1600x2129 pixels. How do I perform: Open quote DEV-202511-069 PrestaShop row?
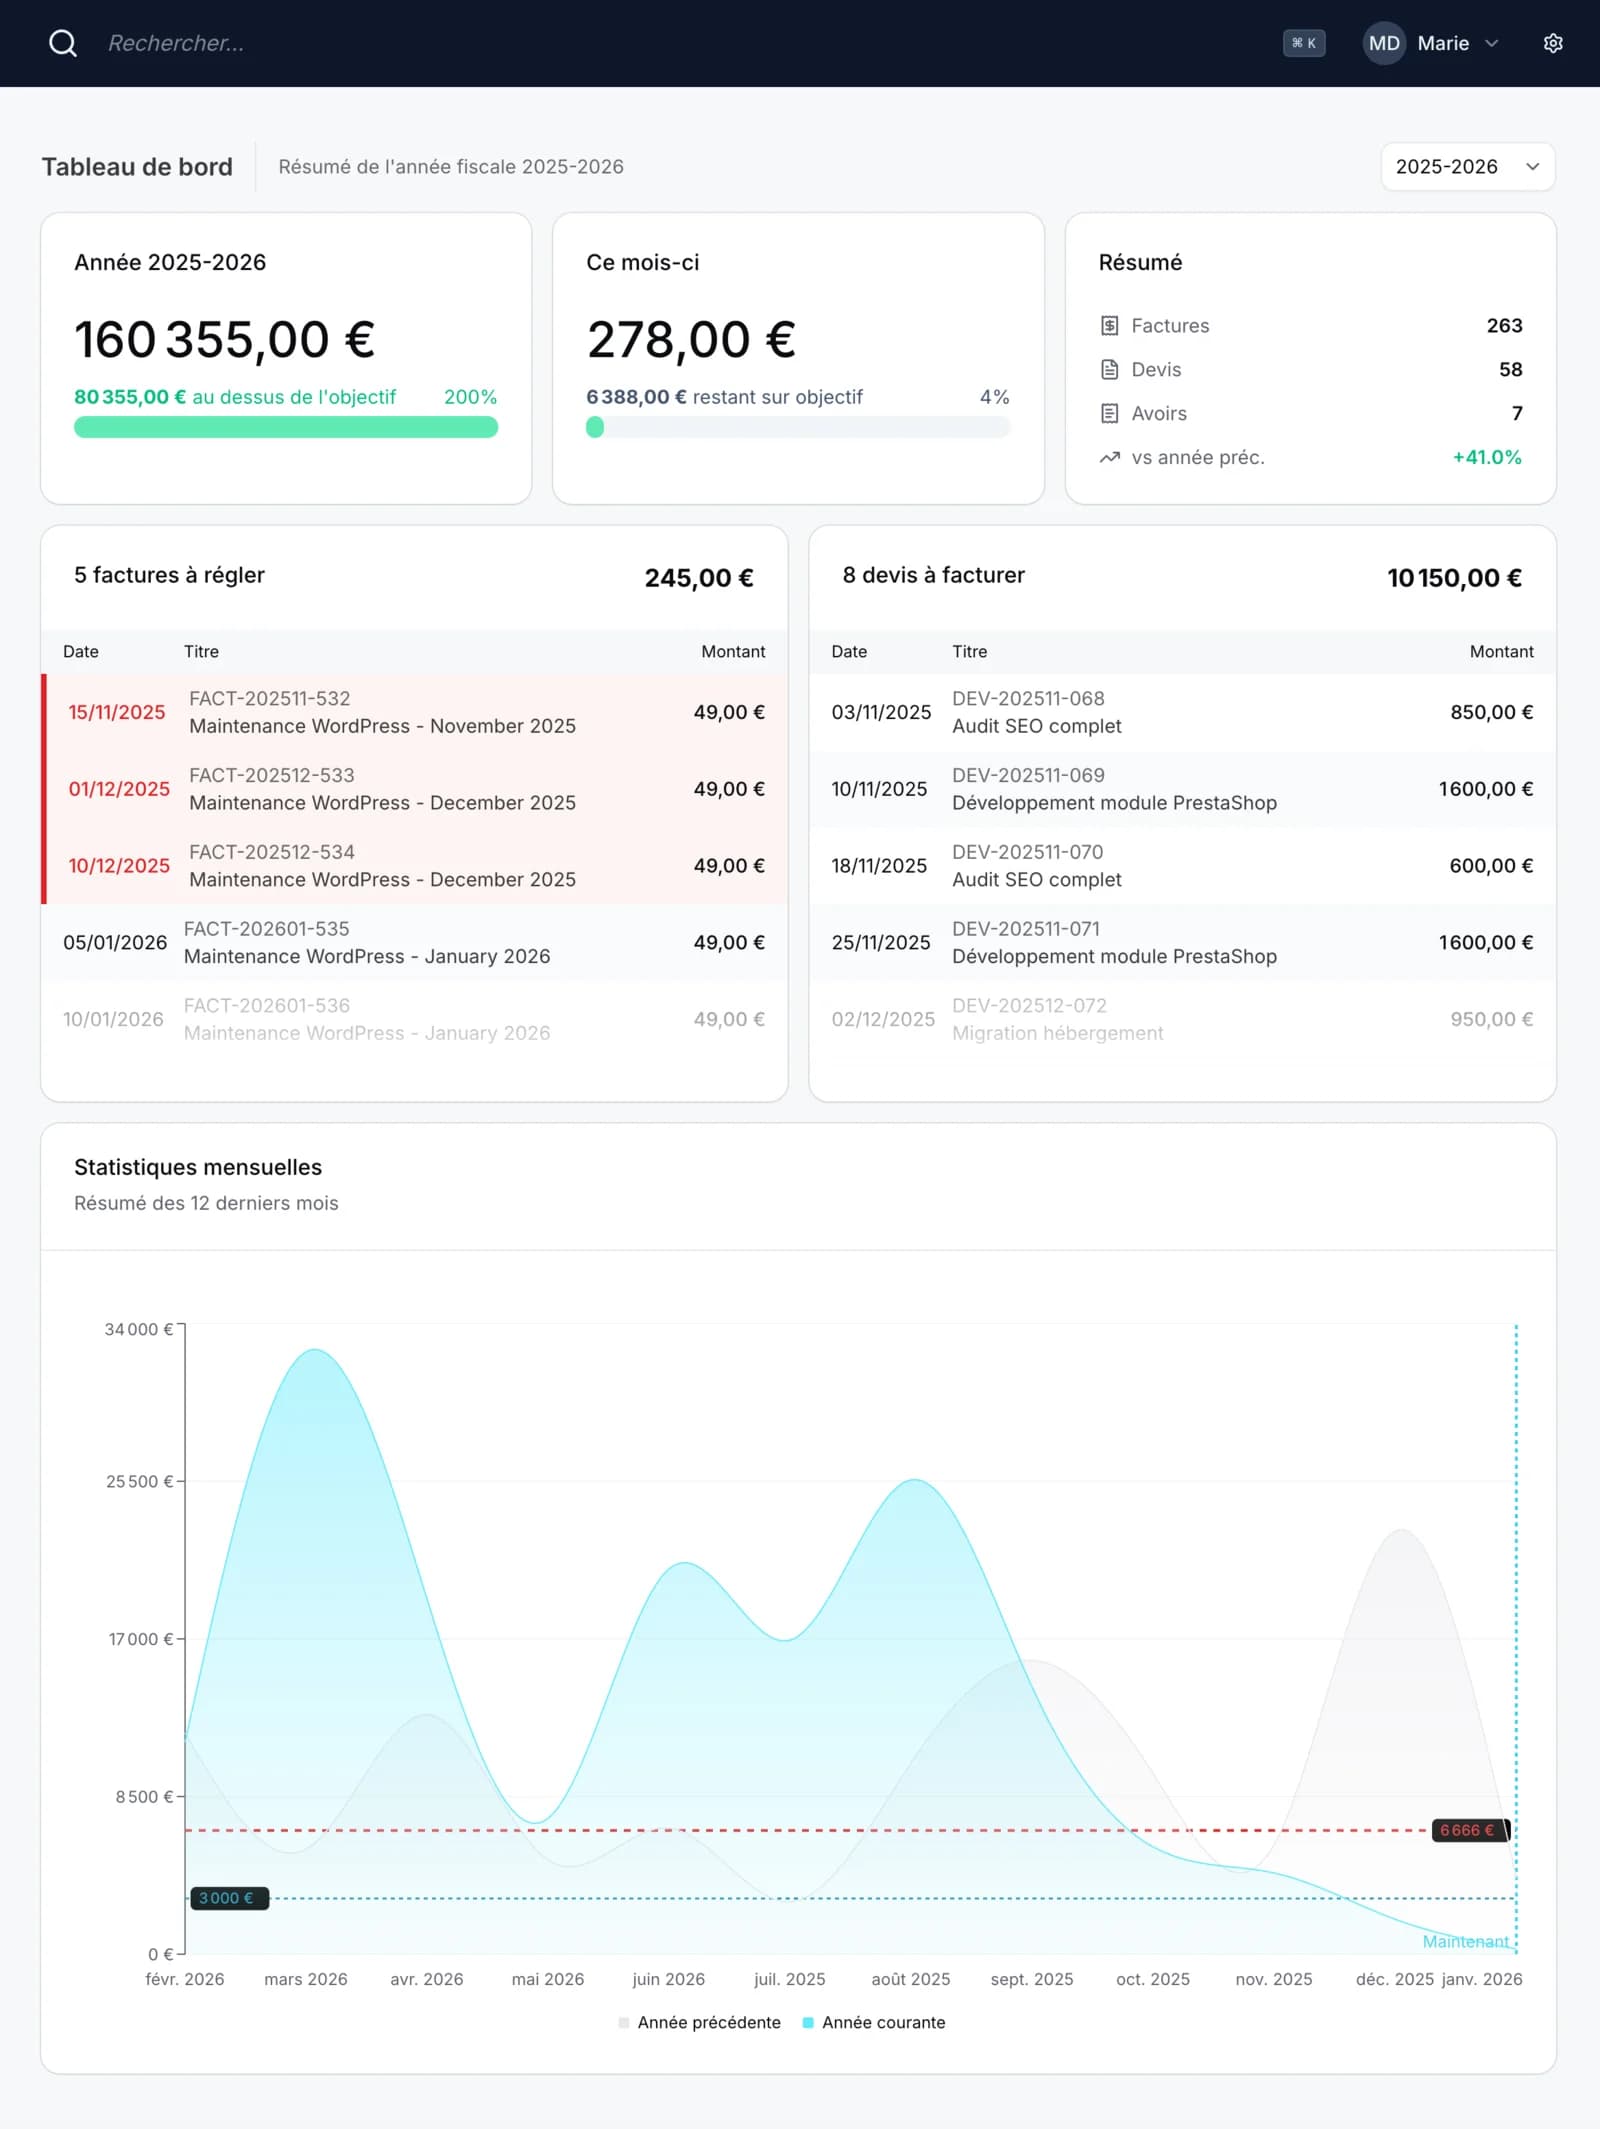1182,789
